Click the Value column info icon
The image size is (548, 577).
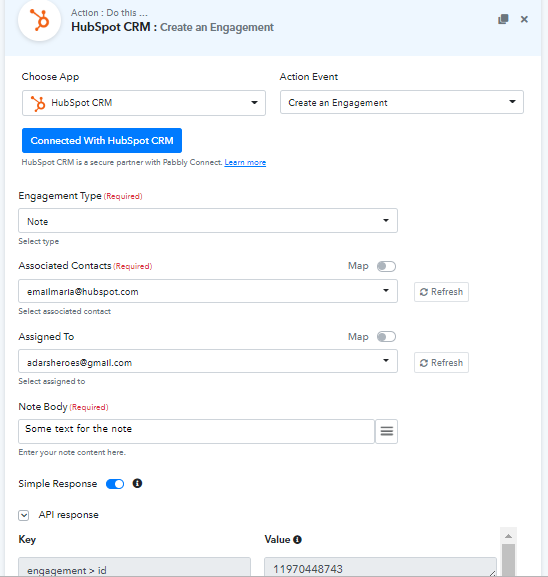[297, 539]
